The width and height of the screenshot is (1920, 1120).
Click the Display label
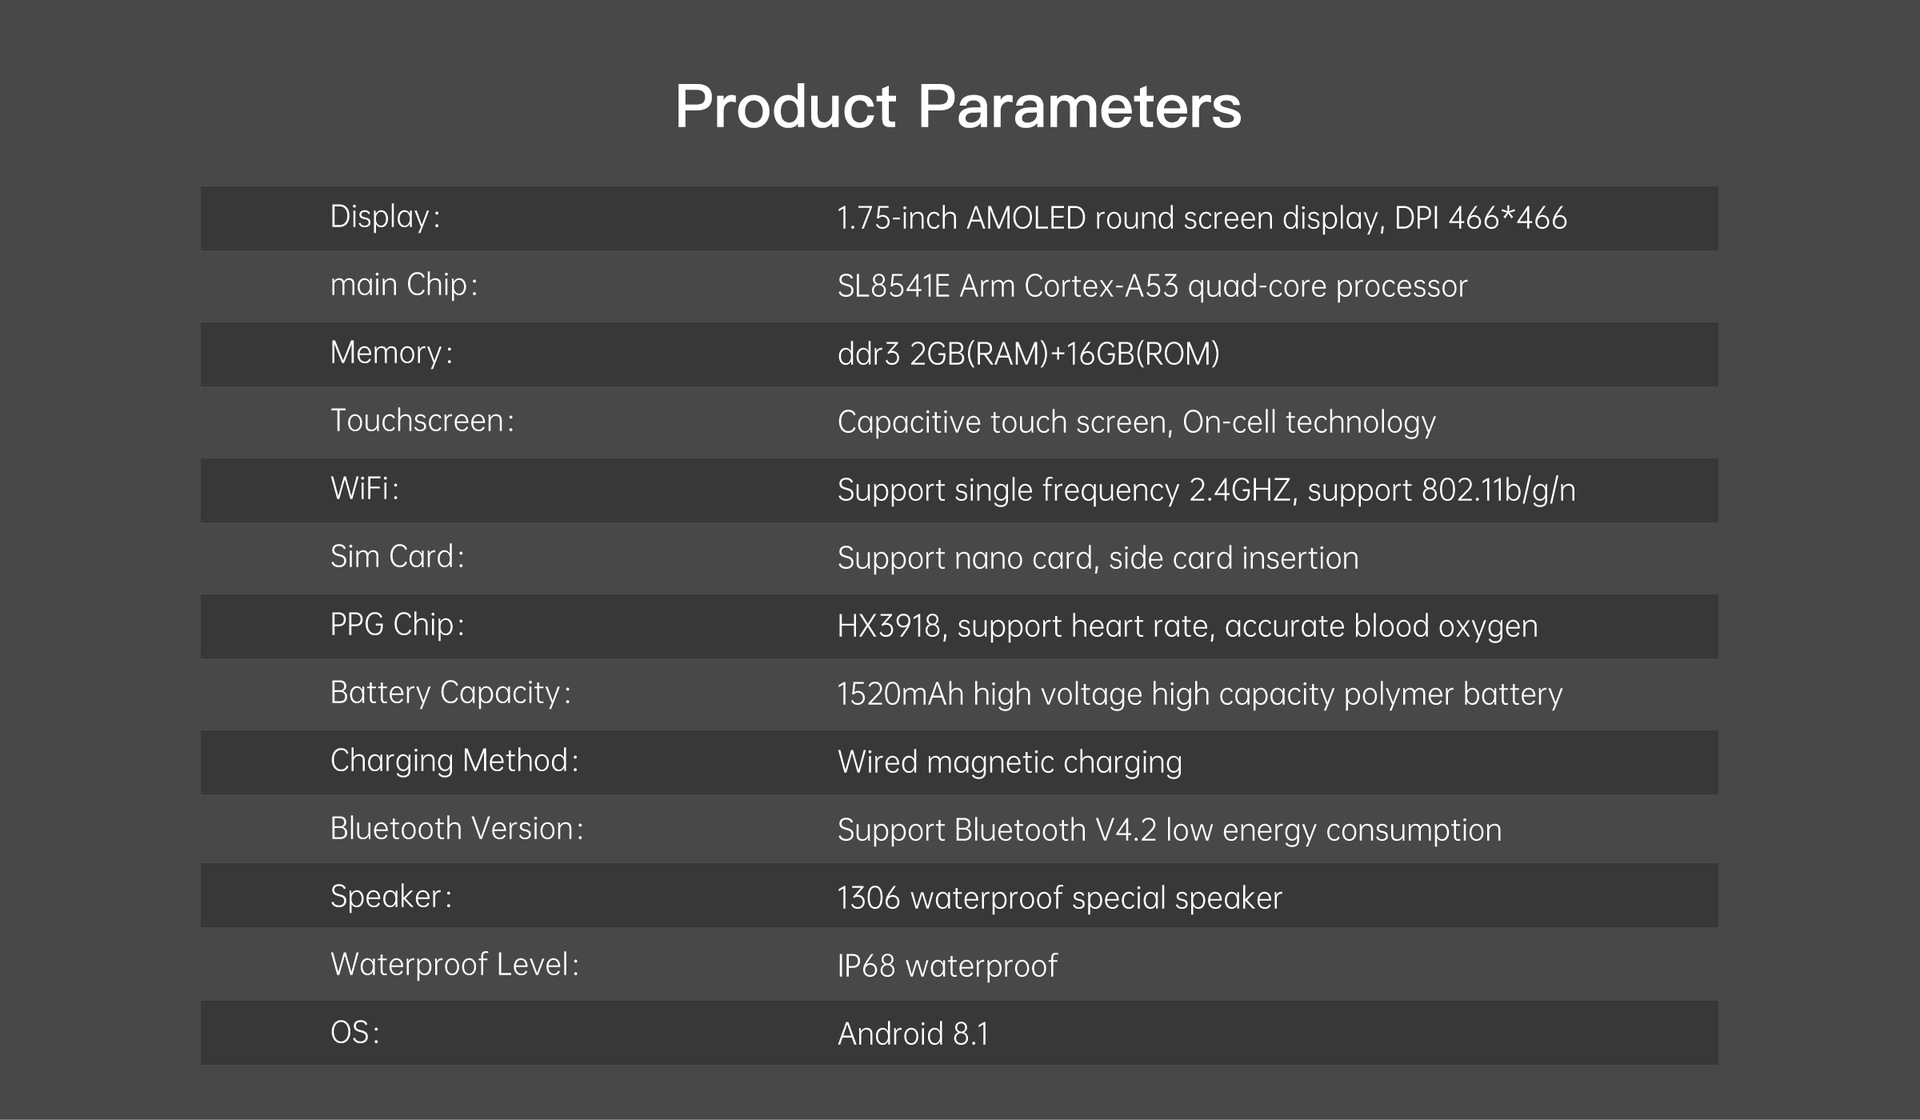[x=385, y=217]
